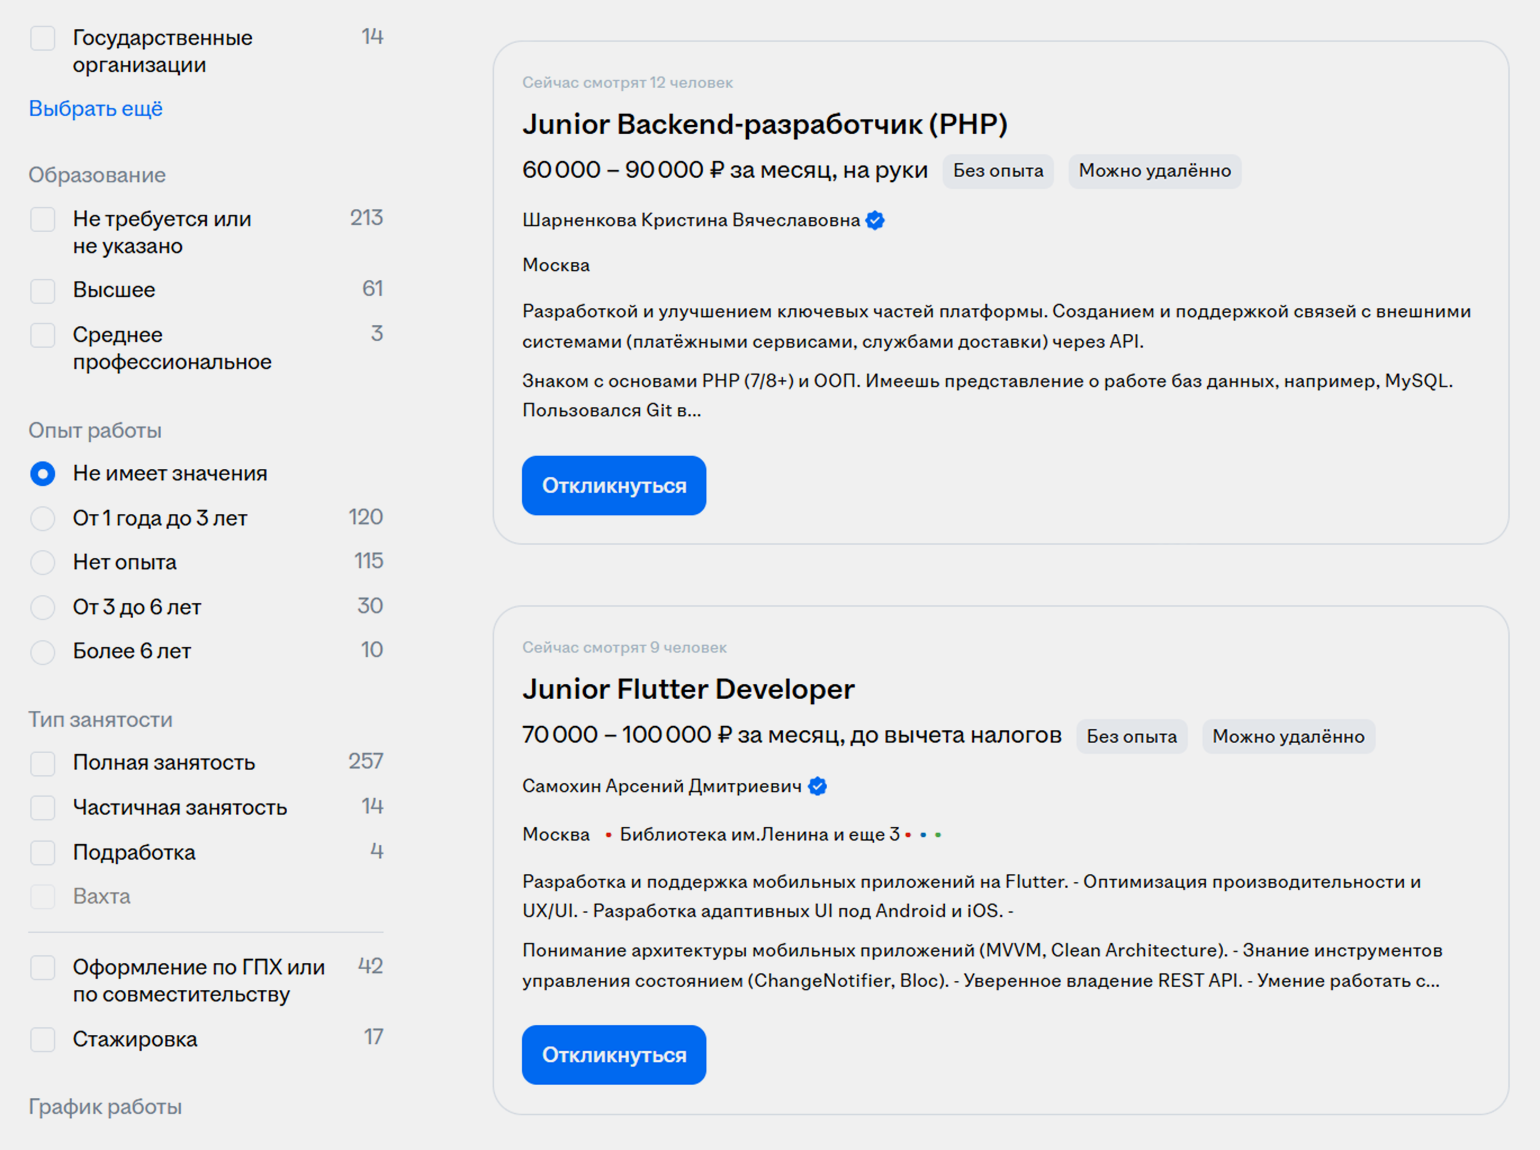Screen dimensions: 1540x1150
Task: Click verified badge next to Самохин Арсений Дмитриевич
Action: pyautogui.click(x=817, y=787)
